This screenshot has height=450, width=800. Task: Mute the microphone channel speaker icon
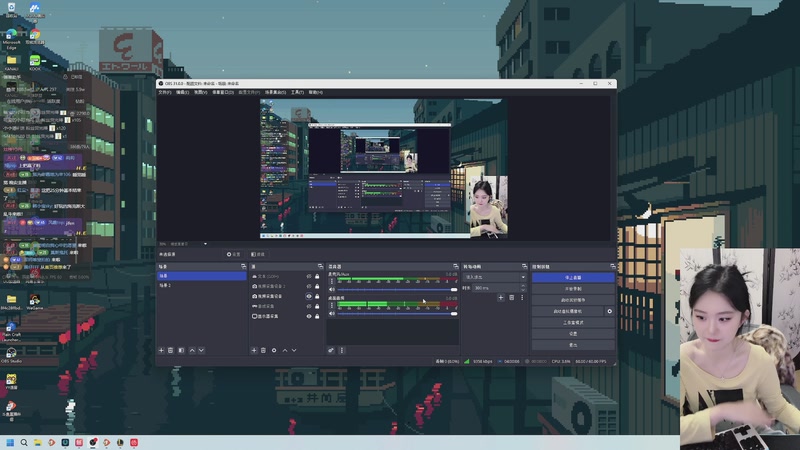[x=332, y=289]
